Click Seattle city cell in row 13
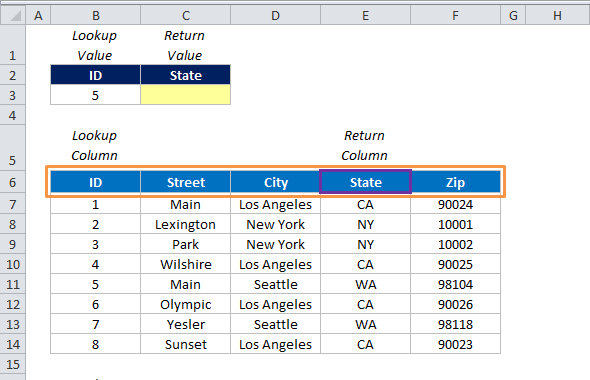590x380 pixels. coord(275,324)
